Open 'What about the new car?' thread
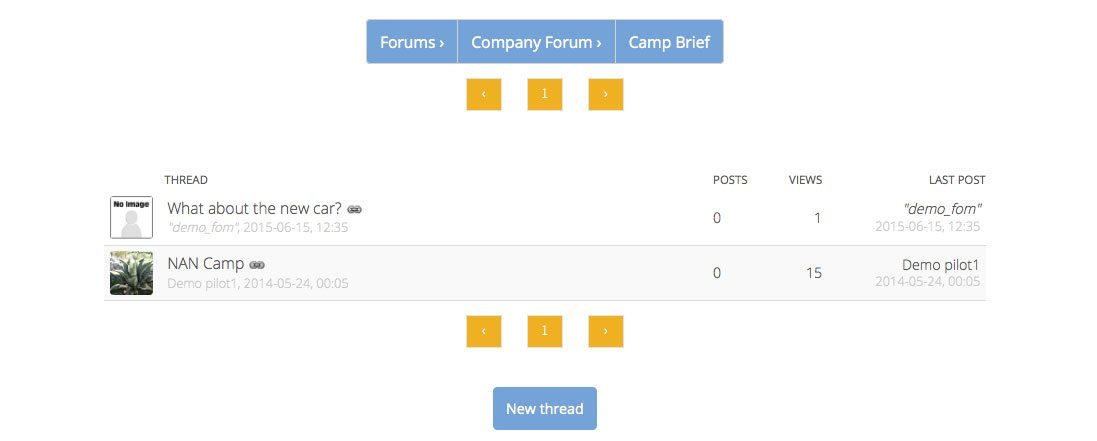 click(x=255, y=209)
